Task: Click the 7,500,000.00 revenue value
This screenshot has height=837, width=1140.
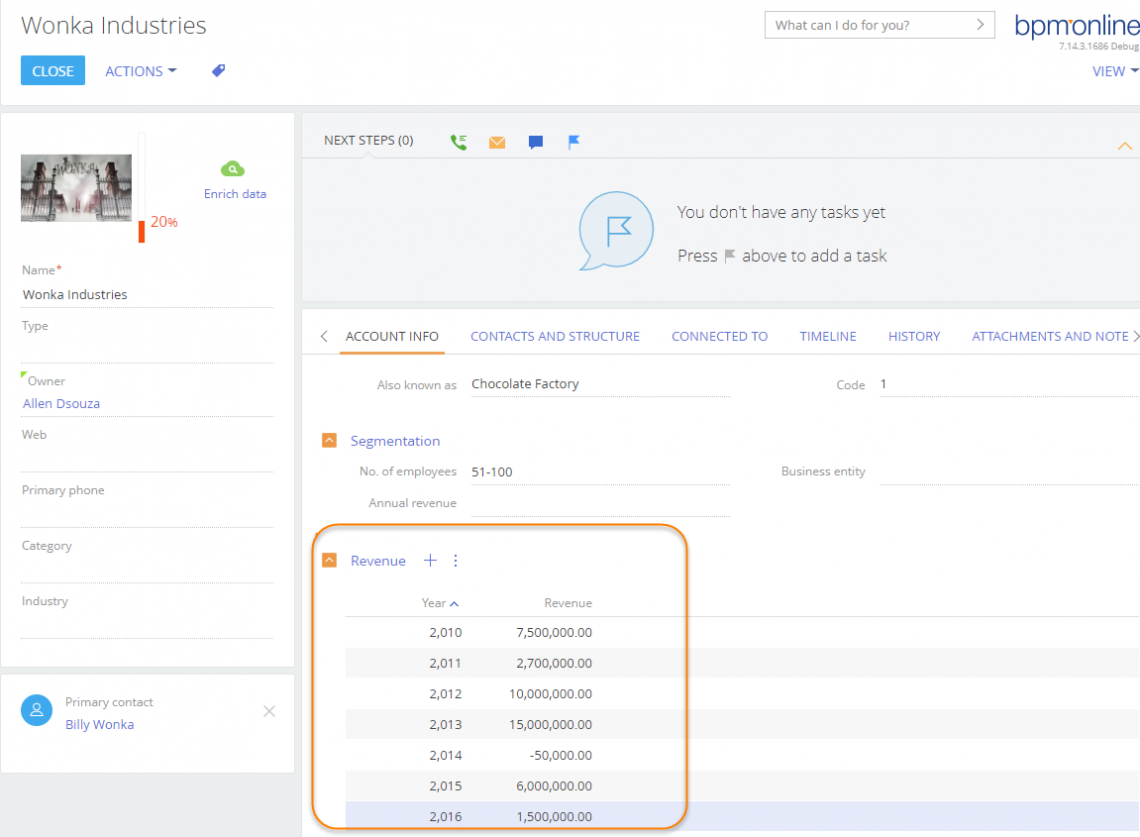Action: click(x=554, y=633)
